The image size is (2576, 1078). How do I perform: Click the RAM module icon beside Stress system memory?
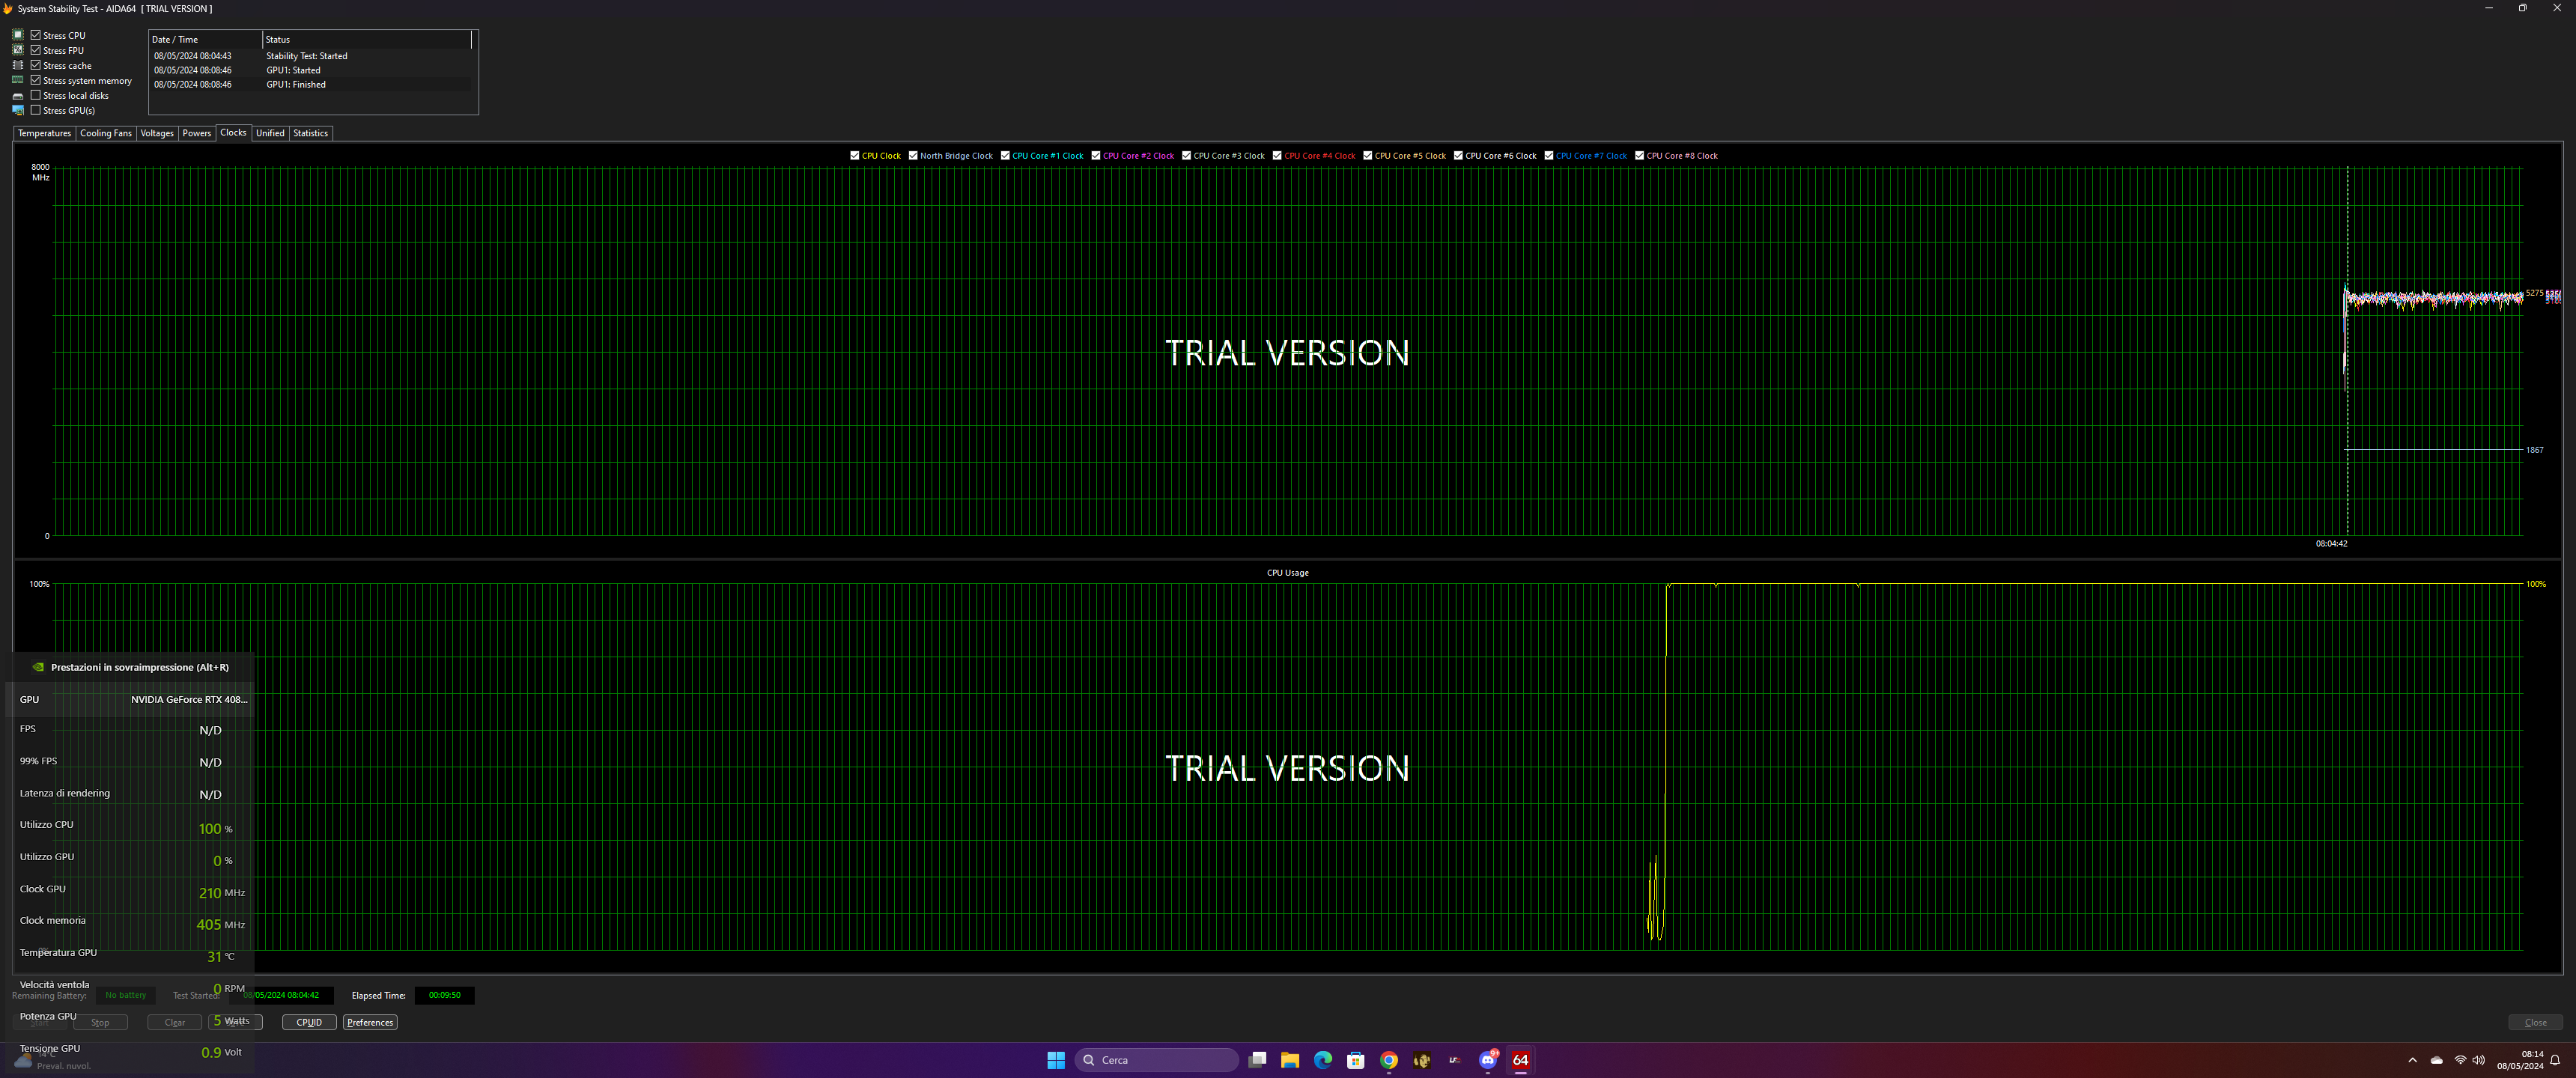(17, 80)
